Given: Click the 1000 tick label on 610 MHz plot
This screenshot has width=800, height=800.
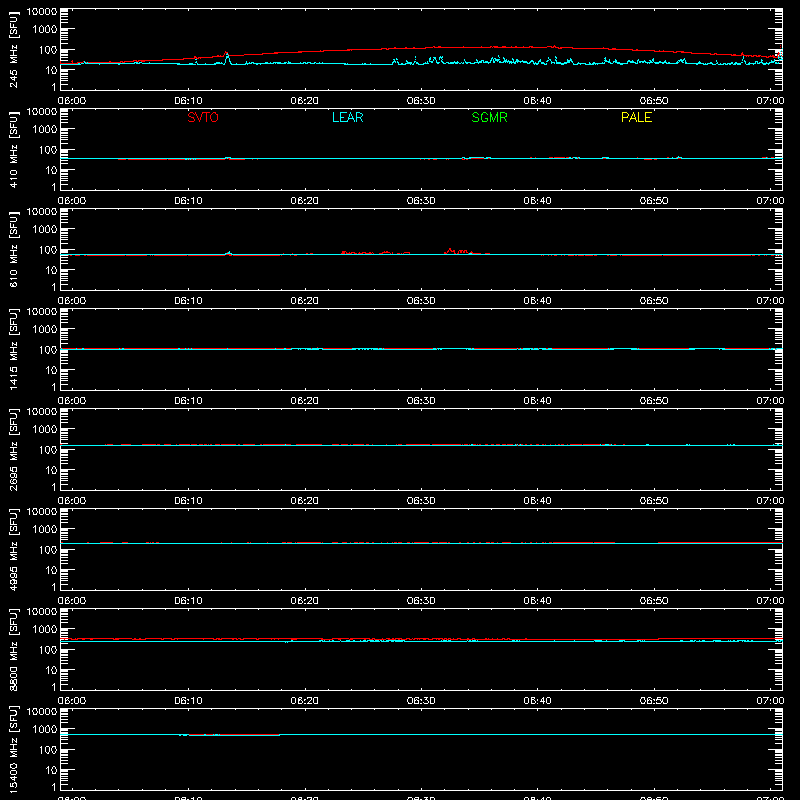Looking at the screenshot, I should point(45,230).
